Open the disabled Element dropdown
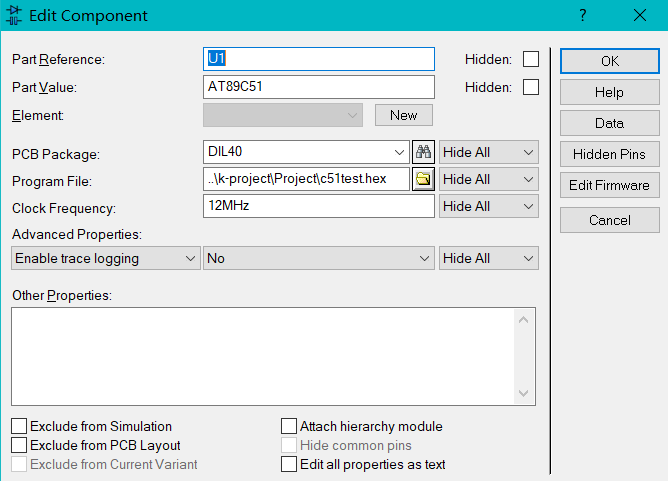This screenshot has height=481, width=668. point(283,115)
